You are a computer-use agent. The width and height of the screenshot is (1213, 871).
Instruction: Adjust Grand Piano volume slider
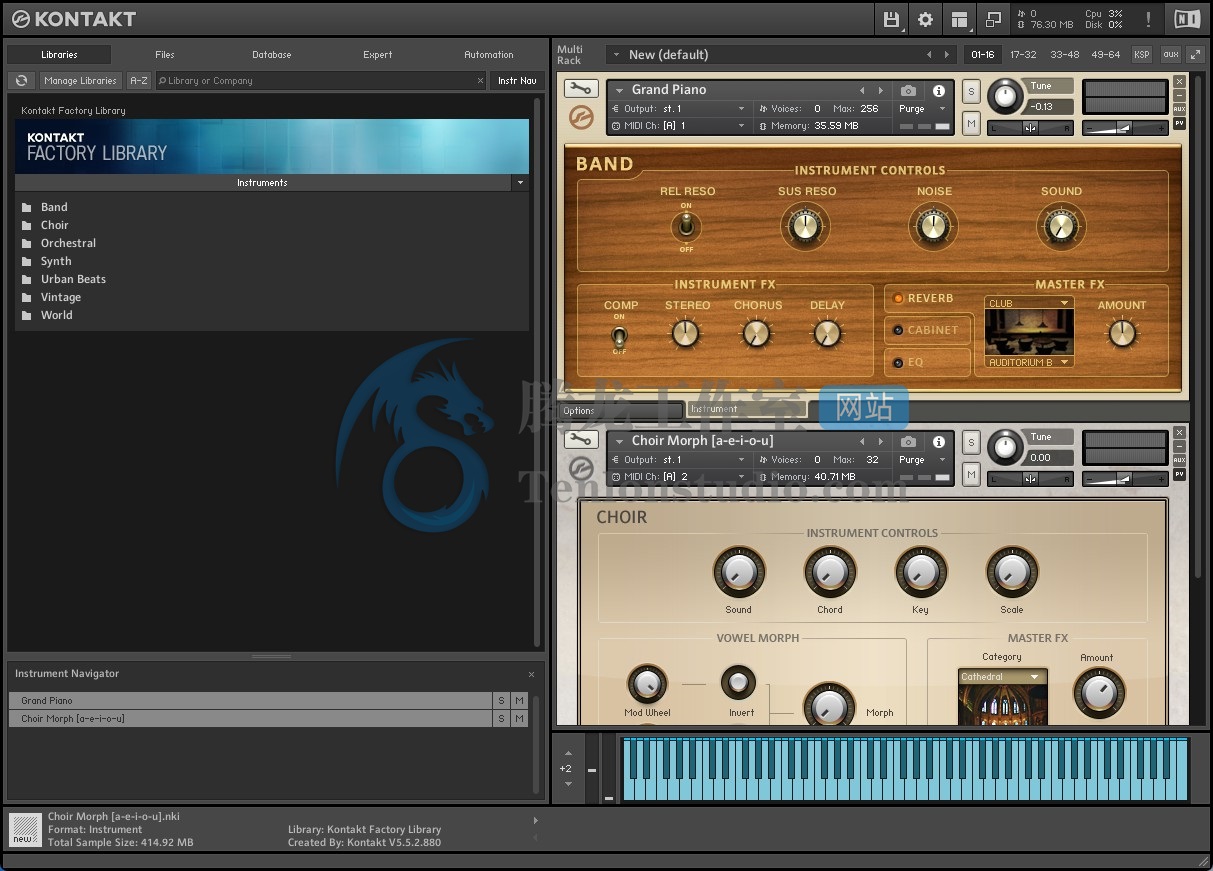pyautogui.click(x=1125, y=127)
